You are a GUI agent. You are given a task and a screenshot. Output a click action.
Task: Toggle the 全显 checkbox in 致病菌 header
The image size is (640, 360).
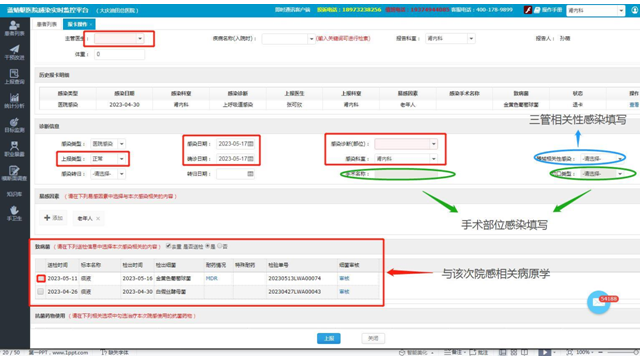tap(168, 246)
